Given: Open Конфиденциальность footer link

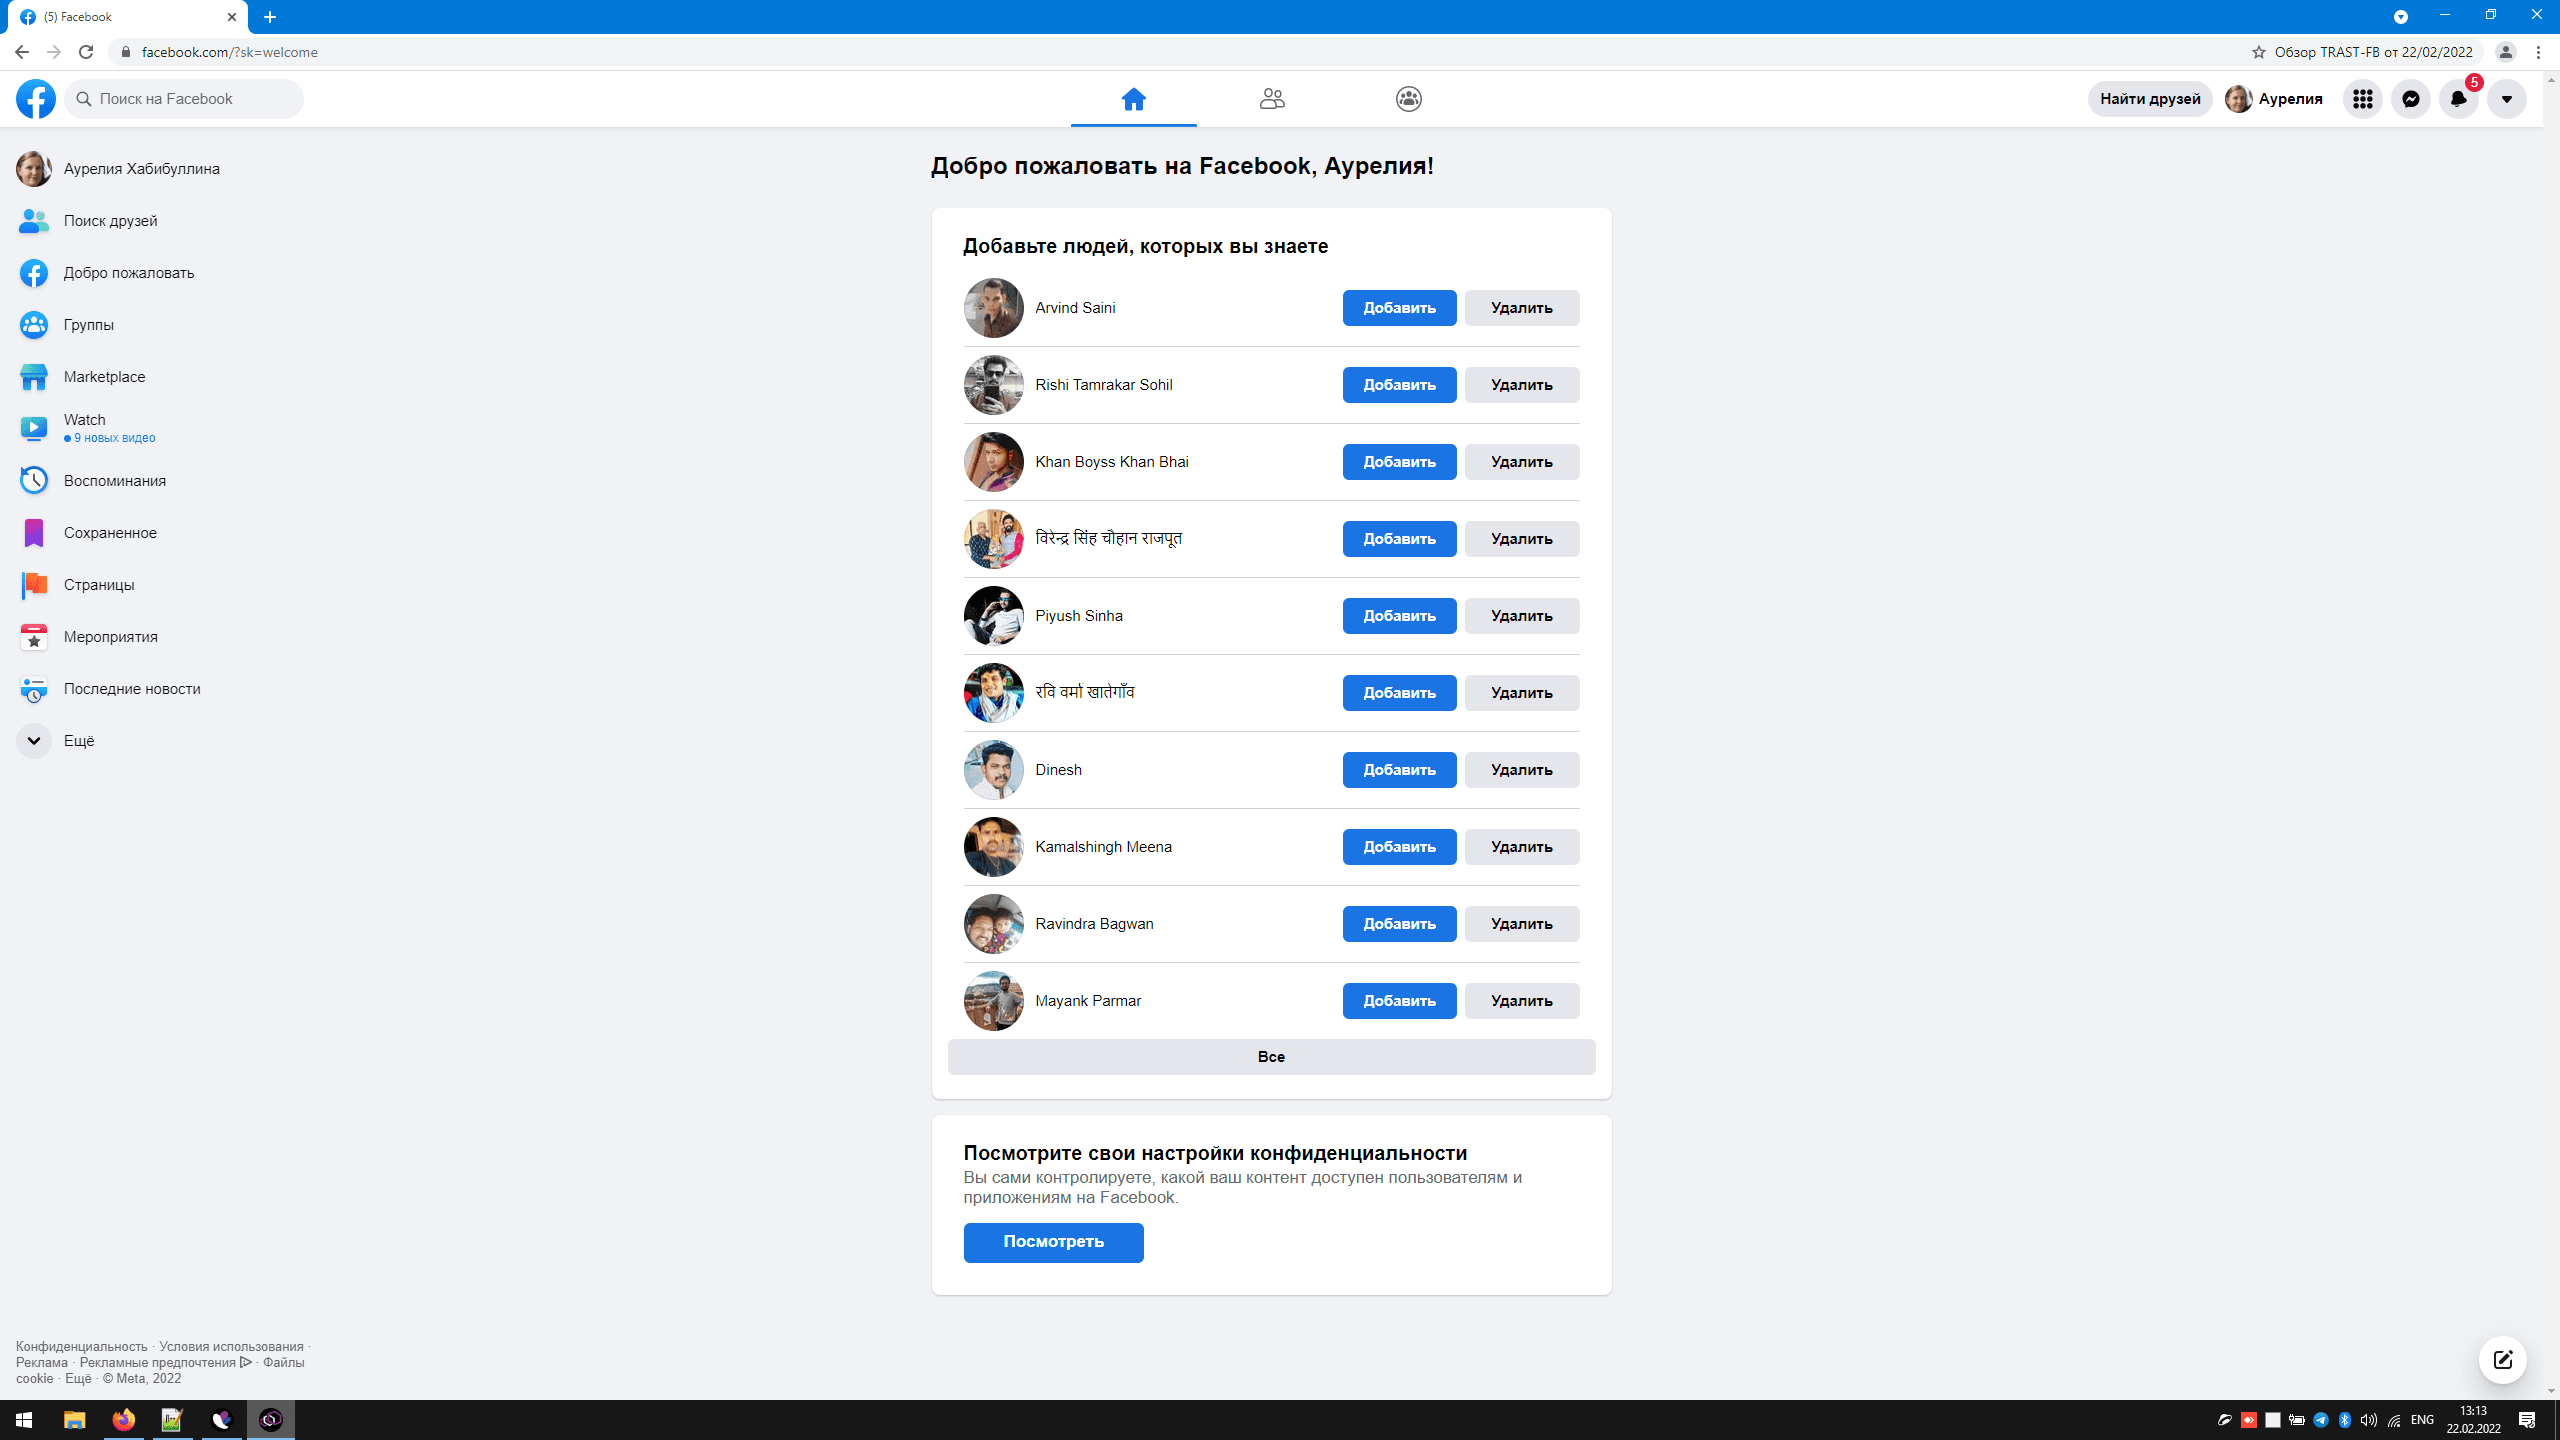Looking at the screenshot, I should [81, 1347].
